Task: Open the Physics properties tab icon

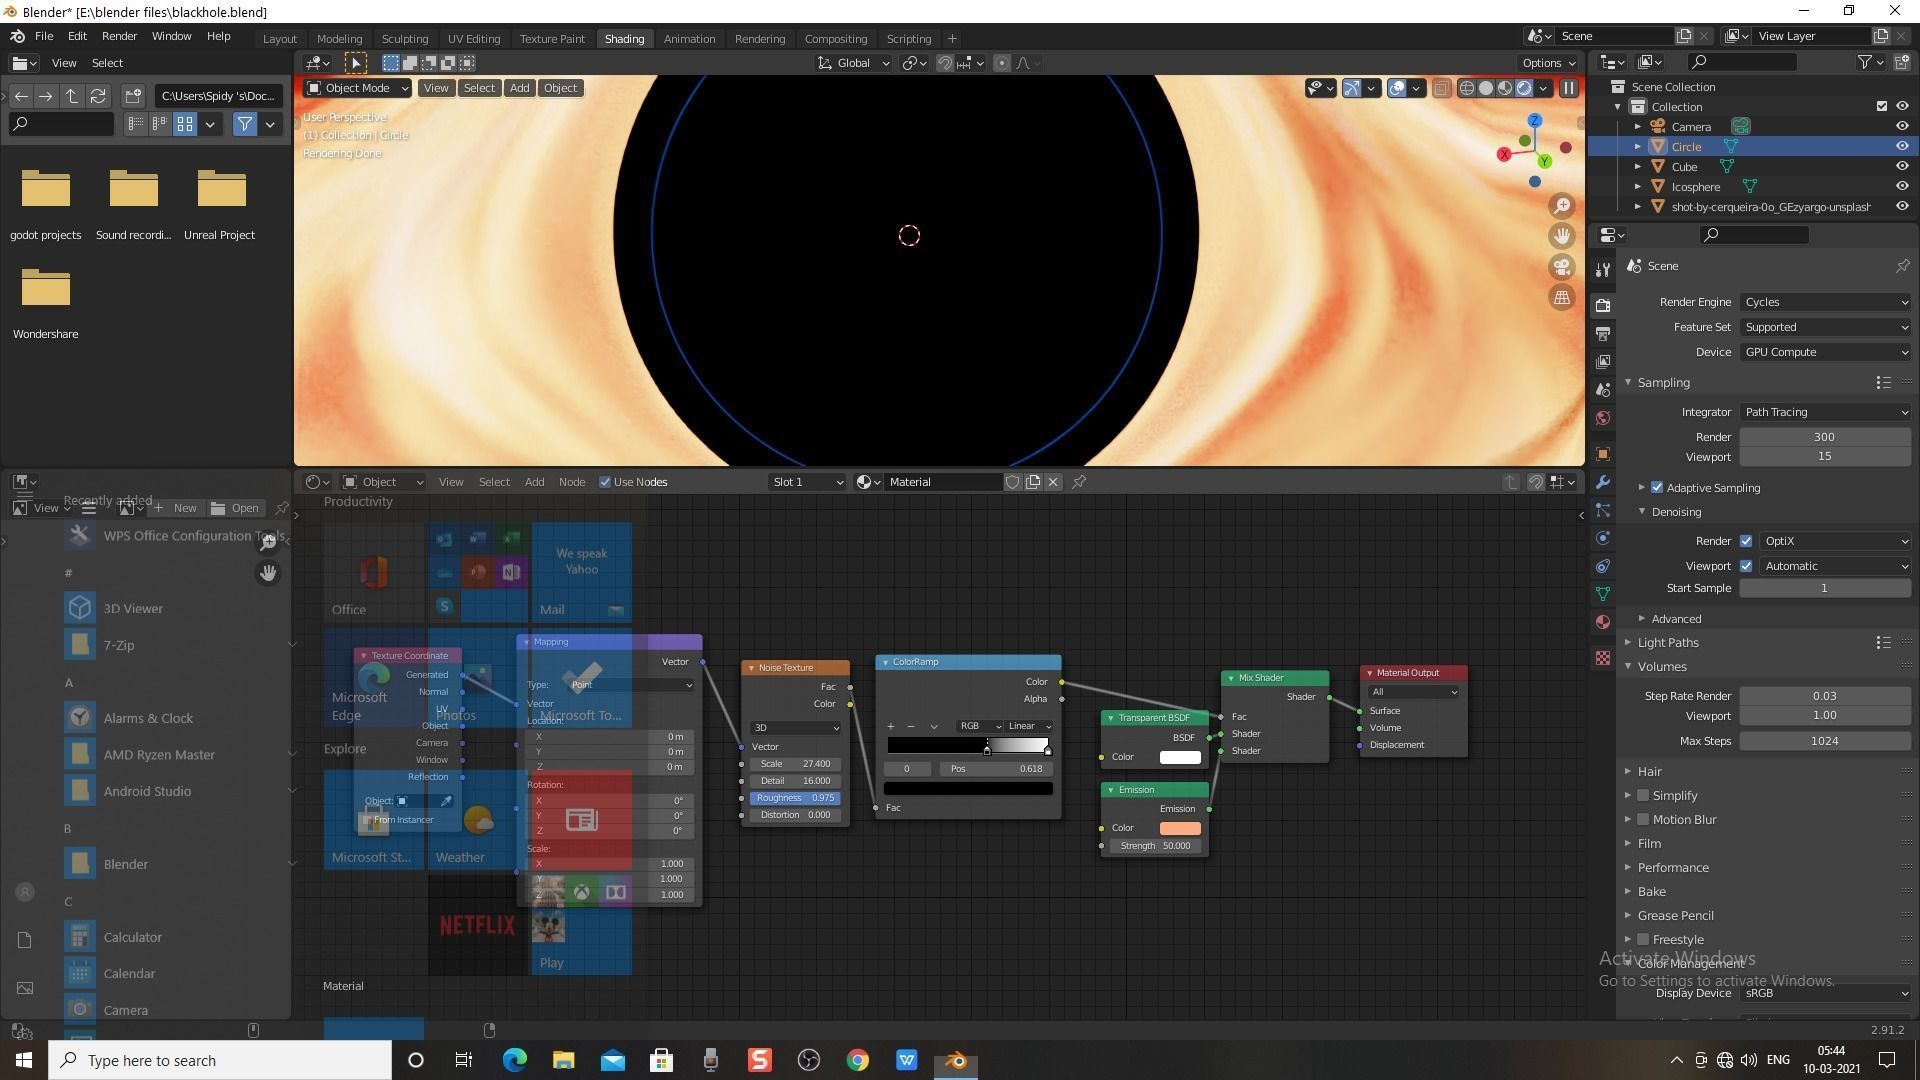Action: click(x=1603, y=538)
